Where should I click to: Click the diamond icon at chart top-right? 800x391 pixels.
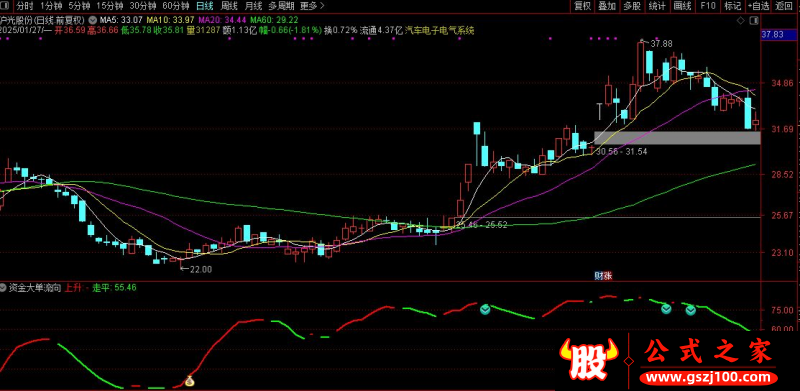[x=740, y=20]
